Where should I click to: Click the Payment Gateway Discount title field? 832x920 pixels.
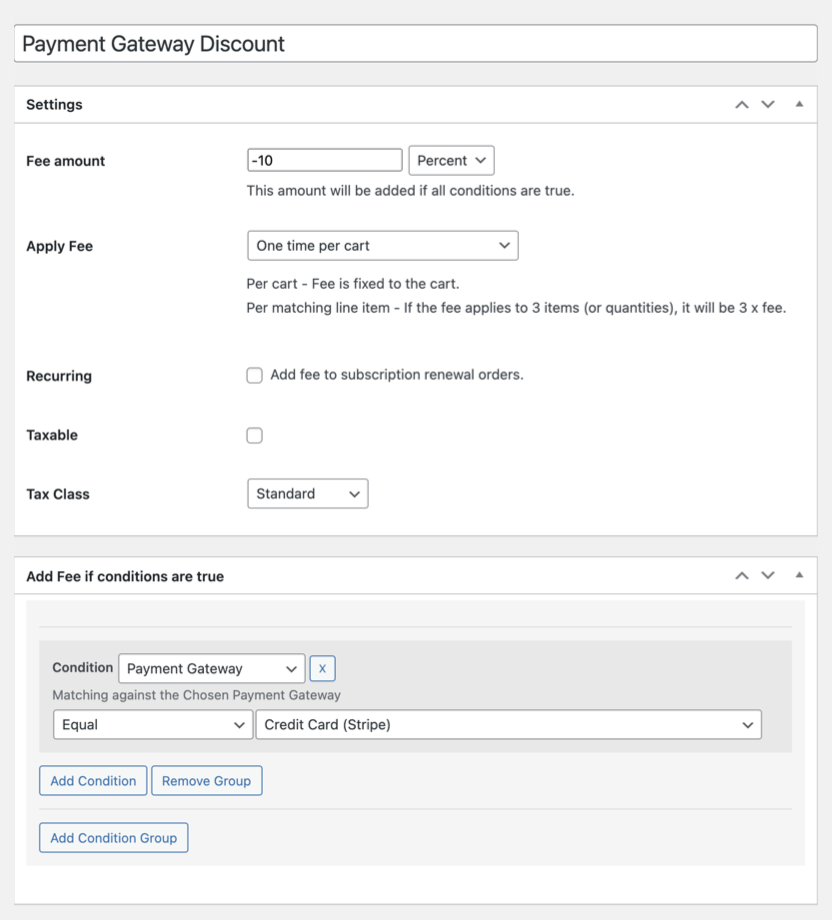pos(415,44)
